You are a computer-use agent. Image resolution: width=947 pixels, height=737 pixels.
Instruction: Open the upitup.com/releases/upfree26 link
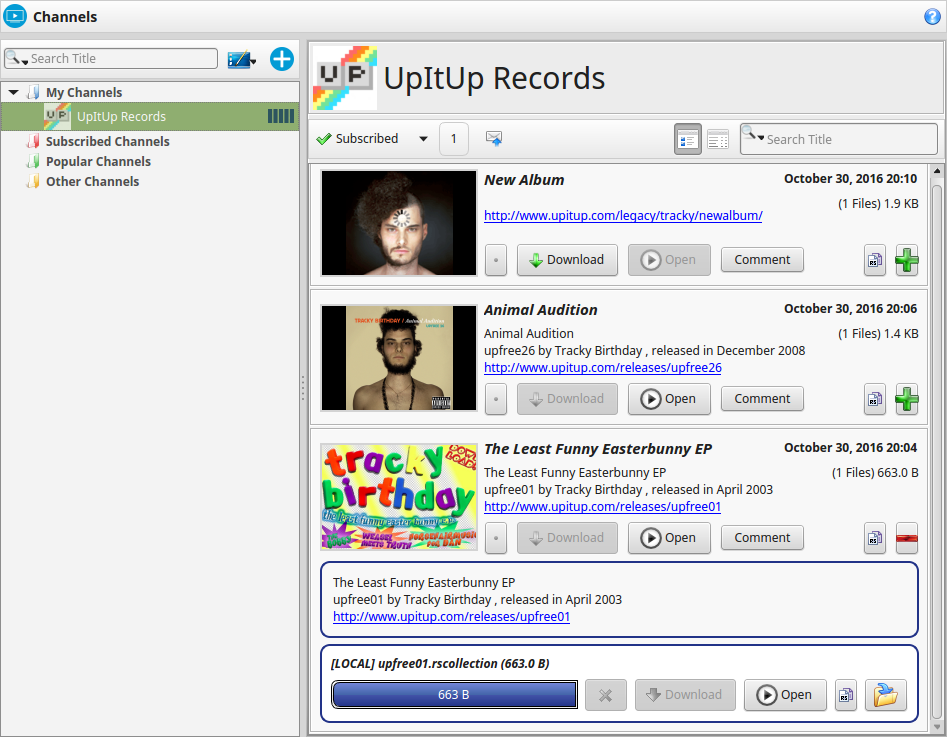(x=603, y=367)
